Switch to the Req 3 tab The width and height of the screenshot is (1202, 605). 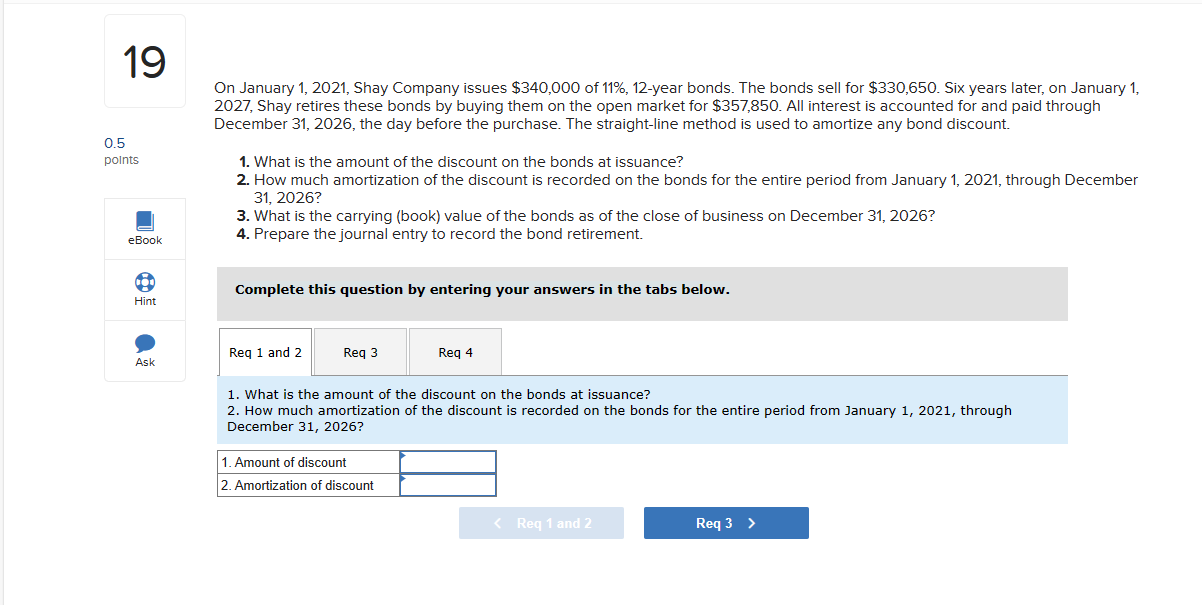click(360, 351)
